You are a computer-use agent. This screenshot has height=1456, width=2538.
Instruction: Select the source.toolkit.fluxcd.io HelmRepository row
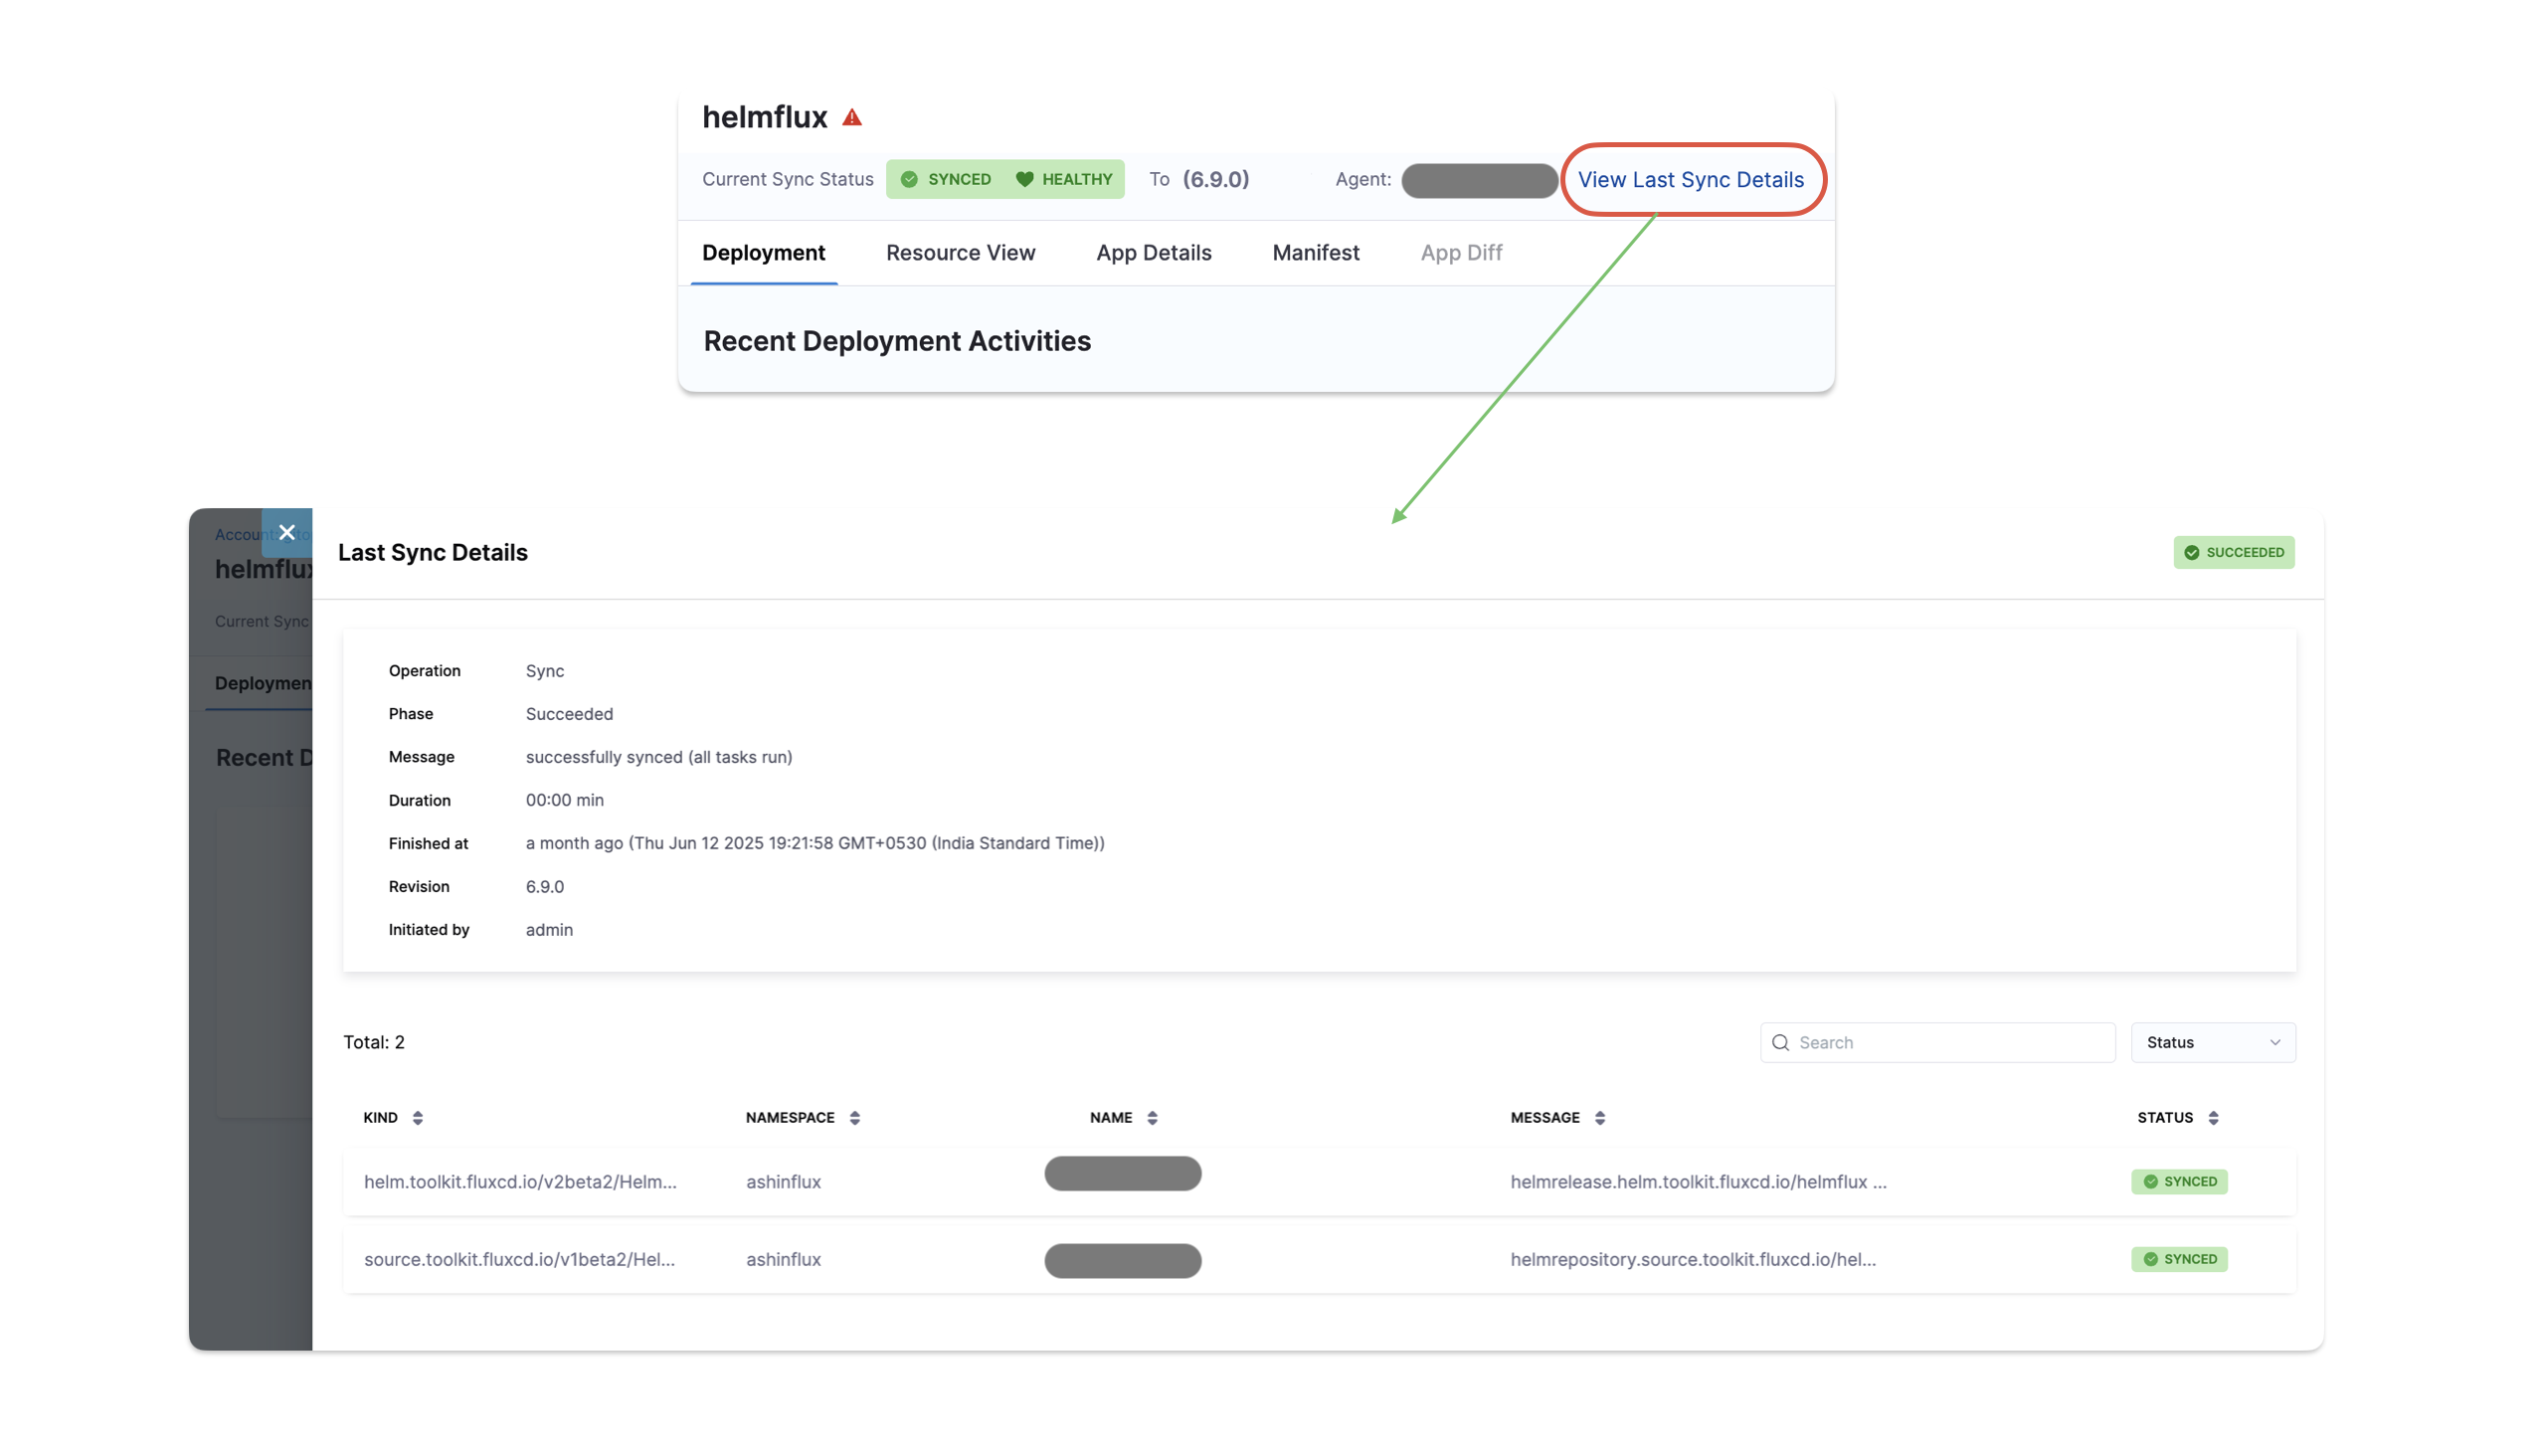coord(520,1260)
